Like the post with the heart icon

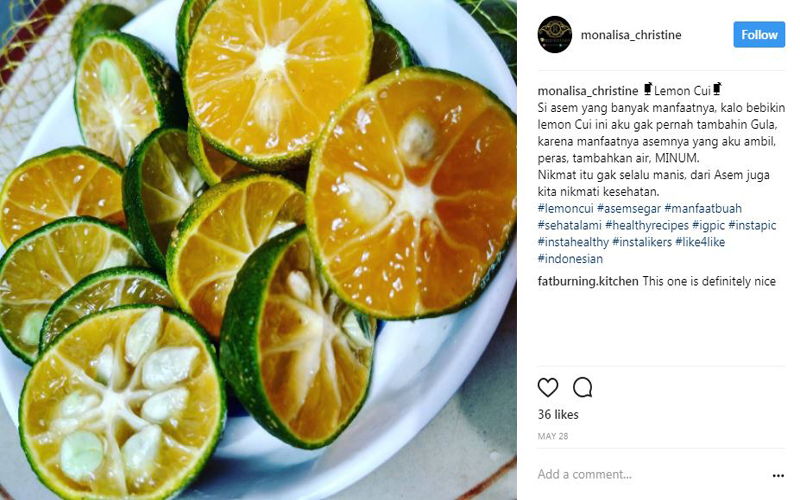(548, 388)
